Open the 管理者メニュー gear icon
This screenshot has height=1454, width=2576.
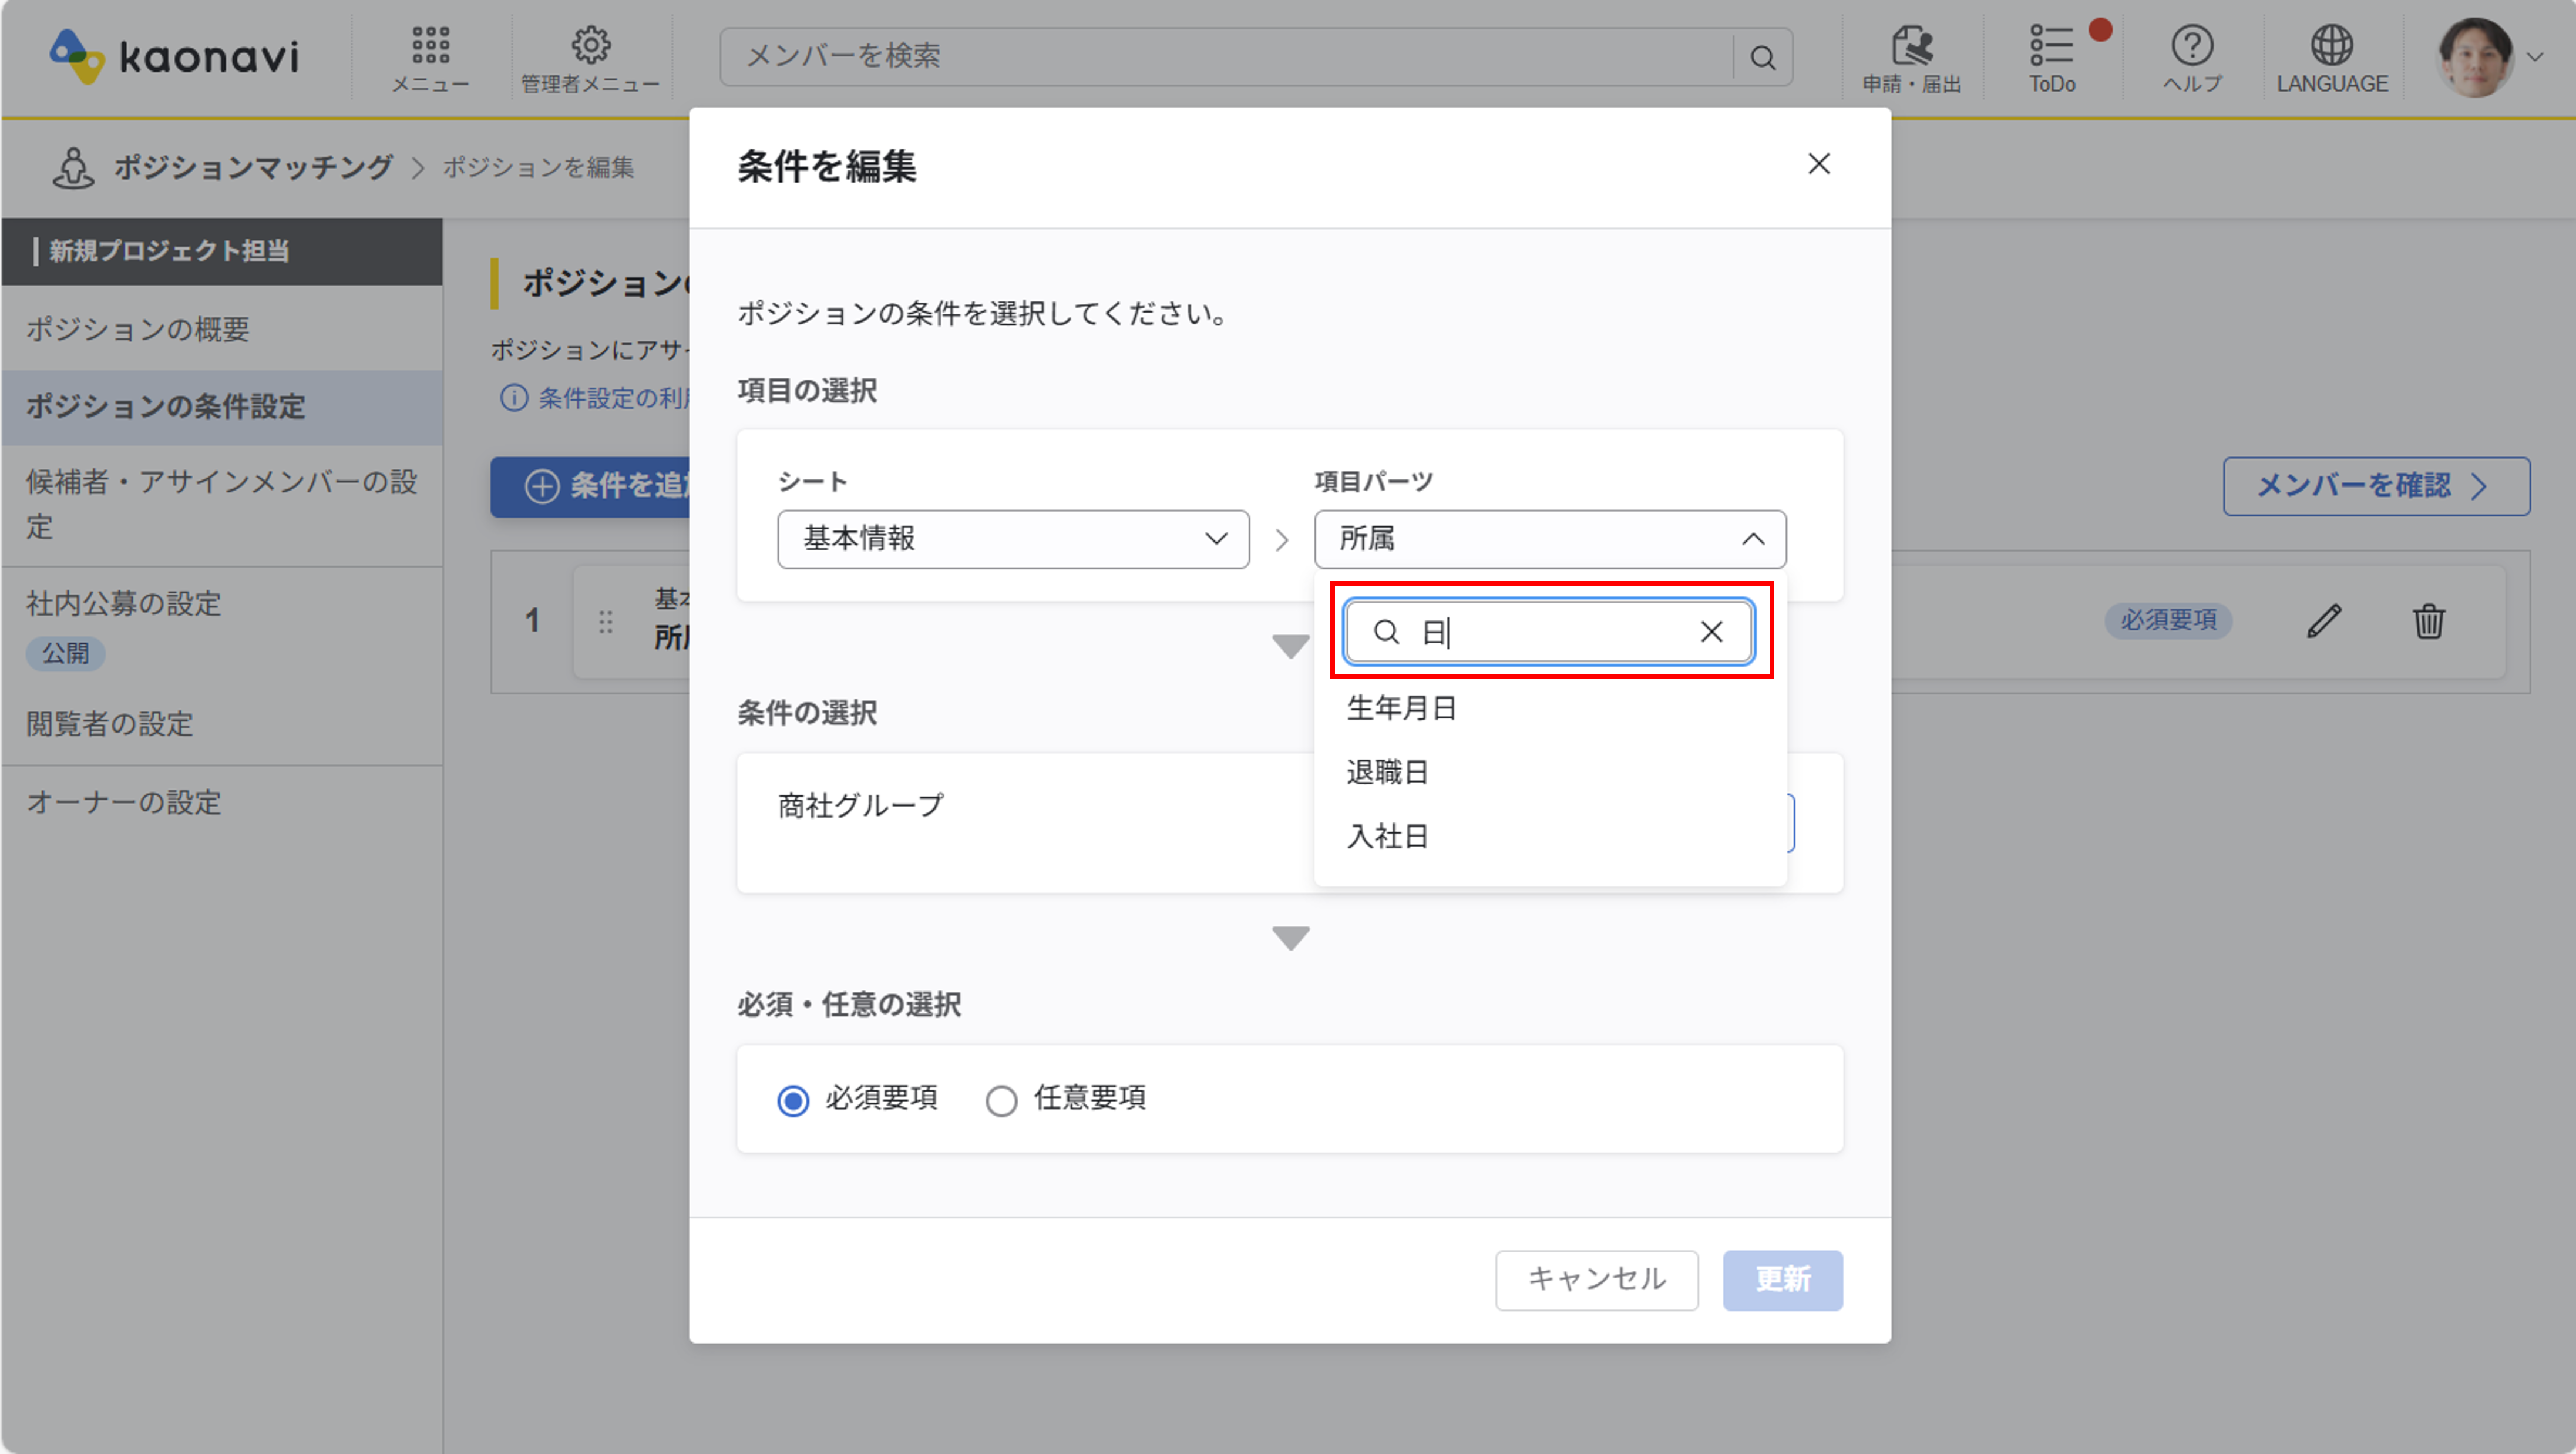(x=590, y=46)
